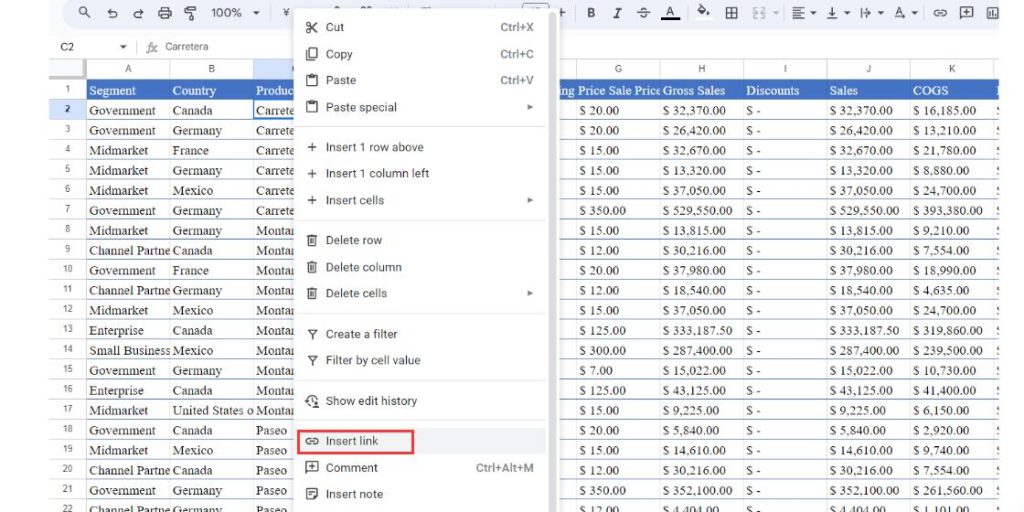Viewport: 1024px width, 512px height.
Task: Increase font size with plus button
Action: tap(561, 12)
